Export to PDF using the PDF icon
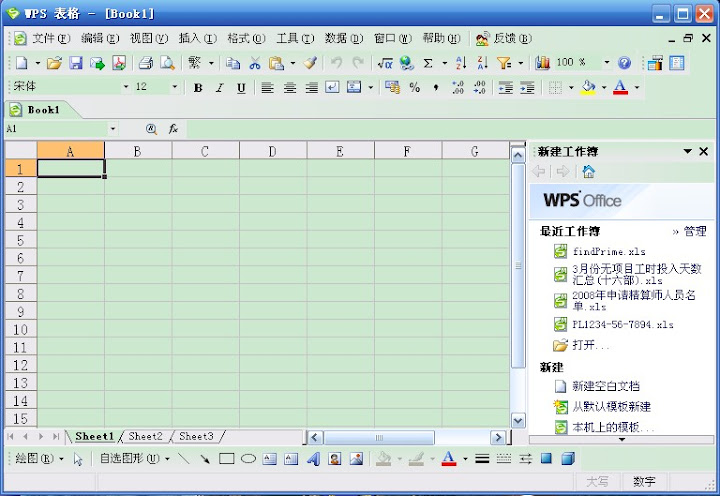The width and height of the screenshot is (720, 496). (x=119, y=63)
